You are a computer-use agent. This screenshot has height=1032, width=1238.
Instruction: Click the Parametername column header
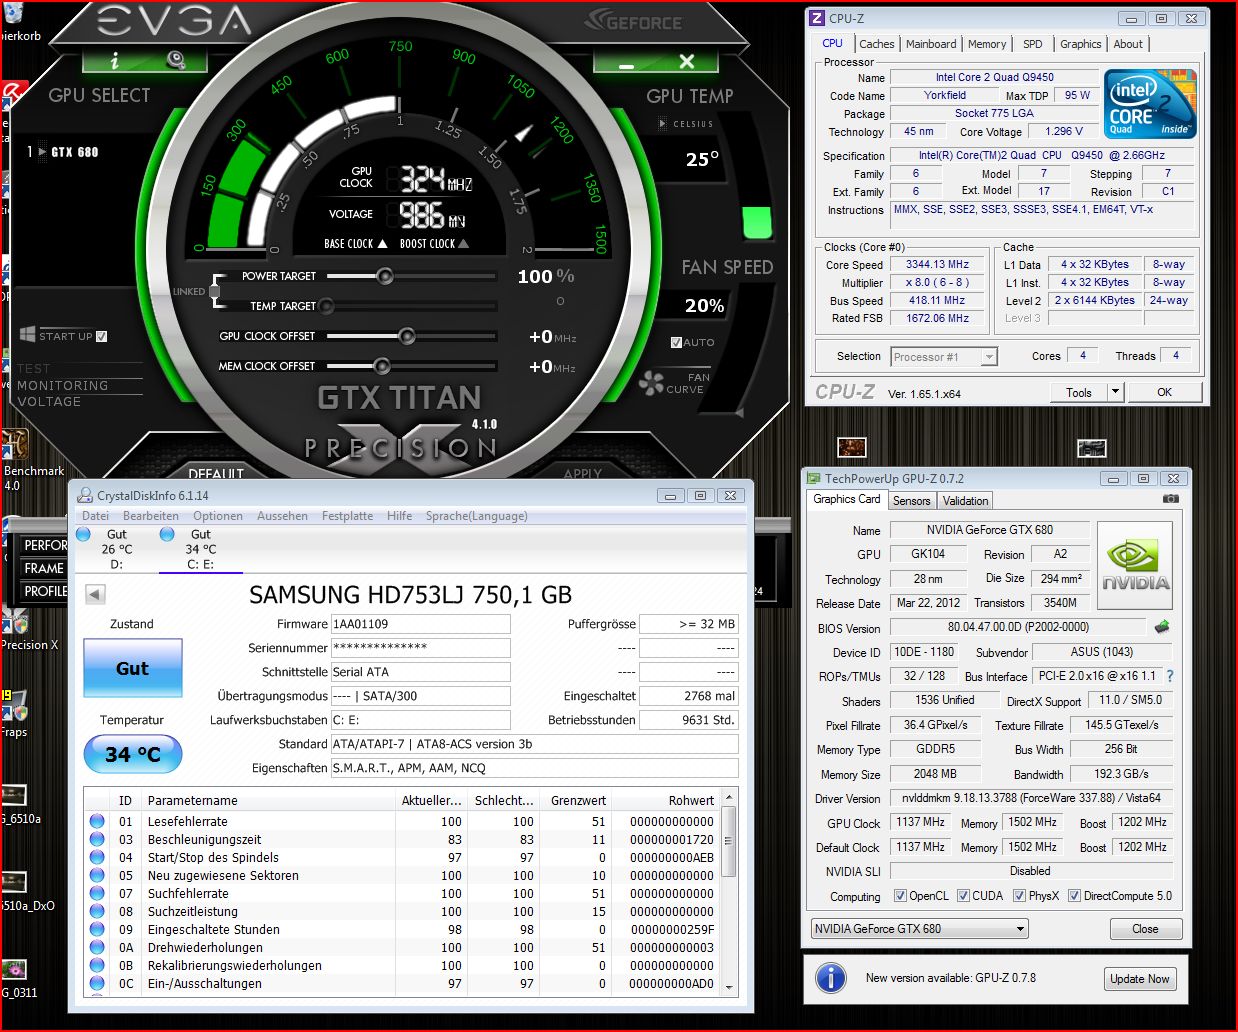[x=269, y=800]
